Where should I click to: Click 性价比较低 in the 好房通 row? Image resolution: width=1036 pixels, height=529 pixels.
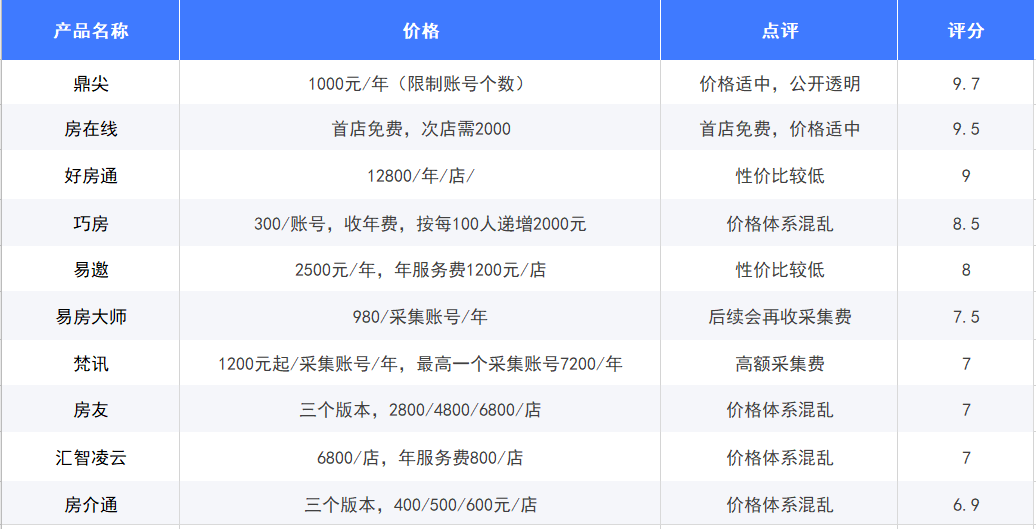pos(779,176)
